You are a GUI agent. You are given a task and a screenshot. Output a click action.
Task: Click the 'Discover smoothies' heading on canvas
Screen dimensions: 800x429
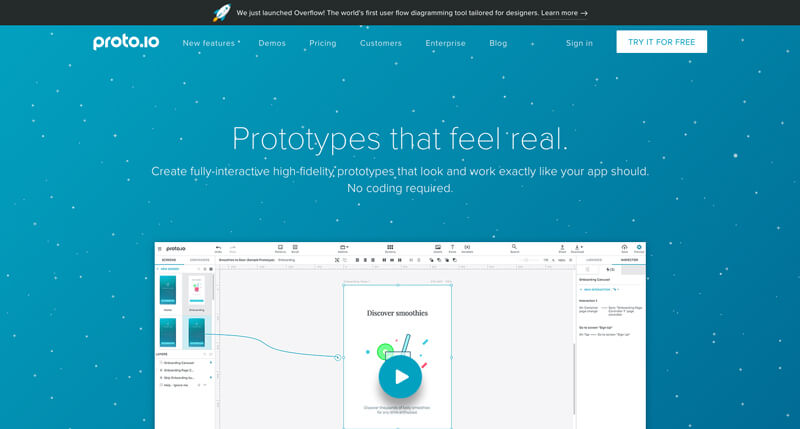coord(397,313)
